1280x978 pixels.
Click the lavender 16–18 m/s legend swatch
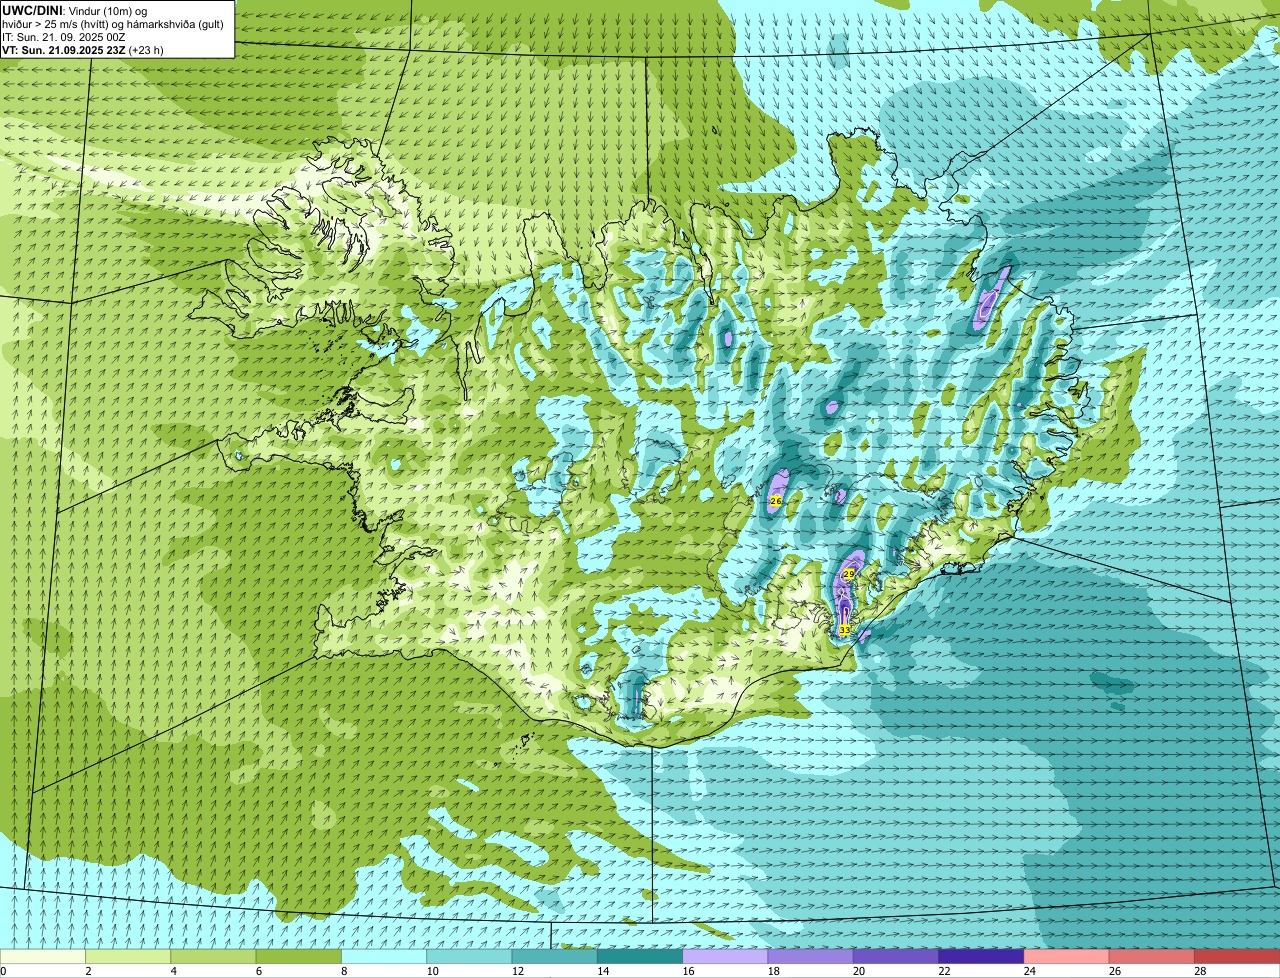click(x=725, y=957)
